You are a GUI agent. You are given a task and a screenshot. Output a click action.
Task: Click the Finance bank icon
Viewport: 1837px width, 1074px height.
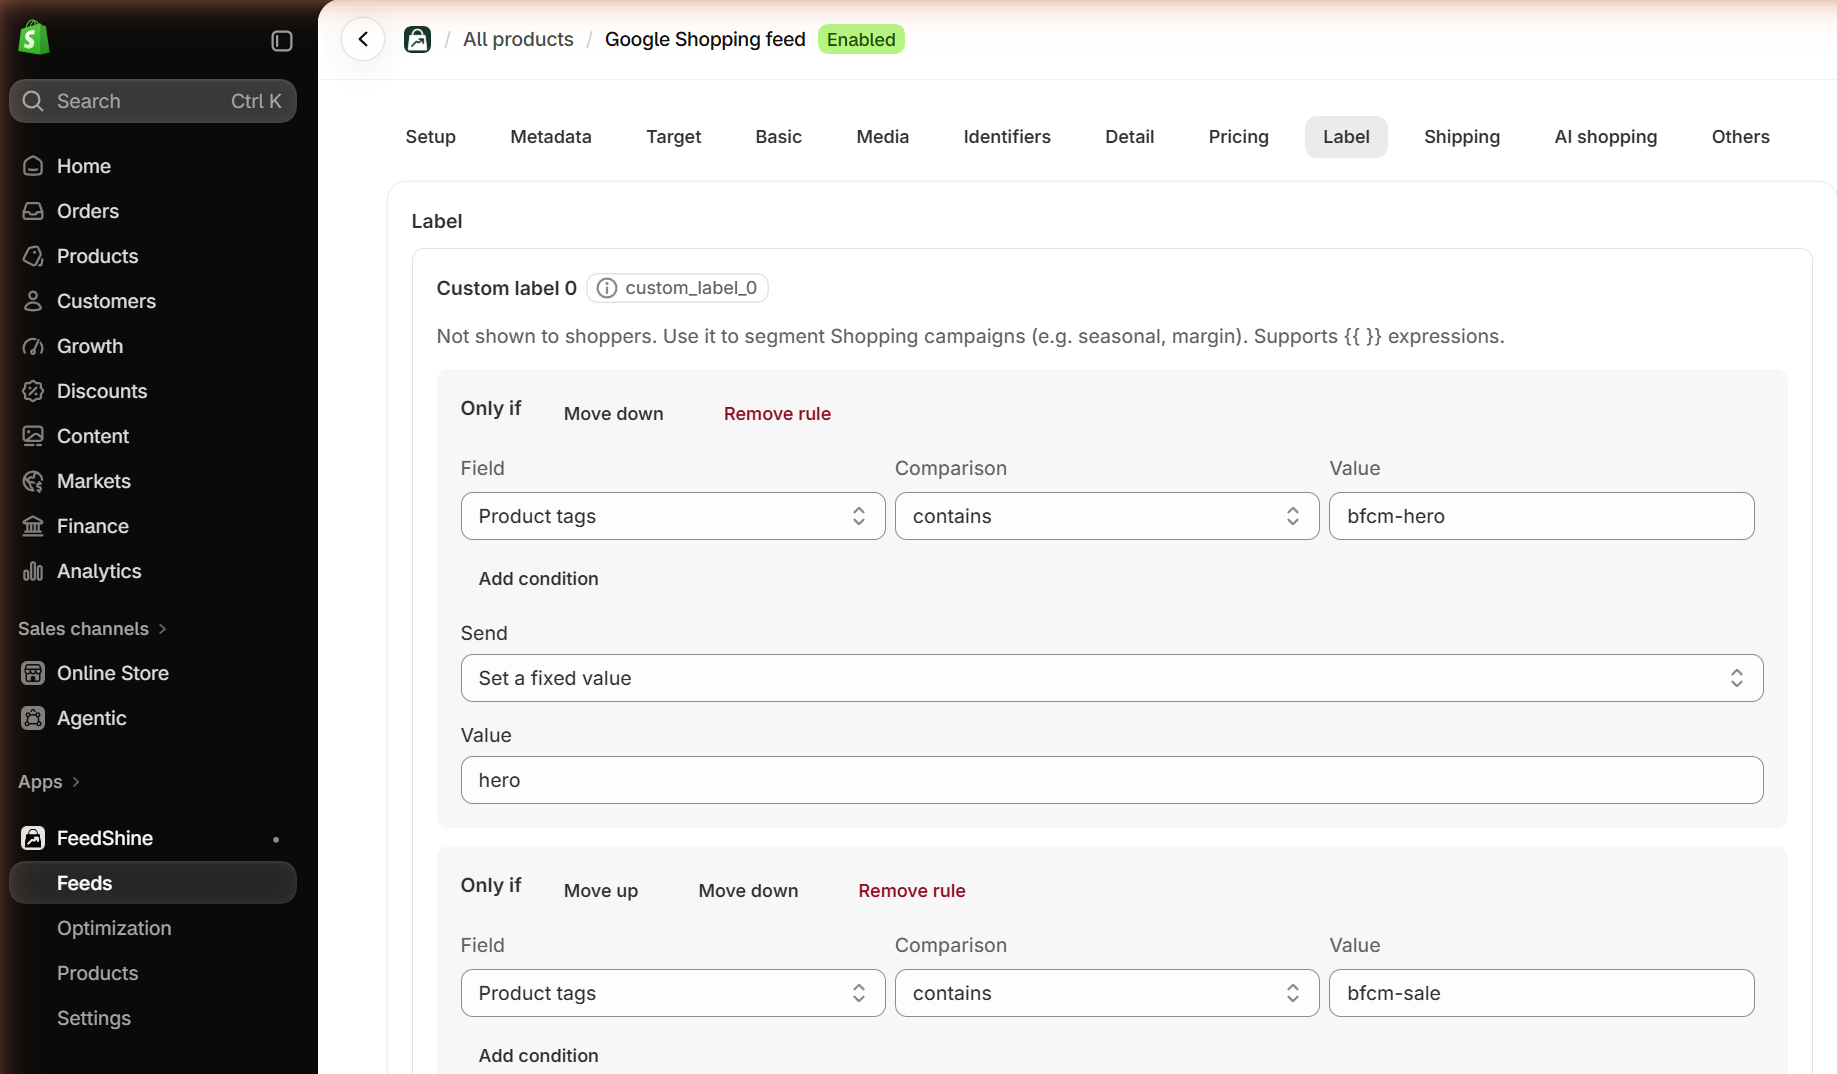tap(33, 526)
